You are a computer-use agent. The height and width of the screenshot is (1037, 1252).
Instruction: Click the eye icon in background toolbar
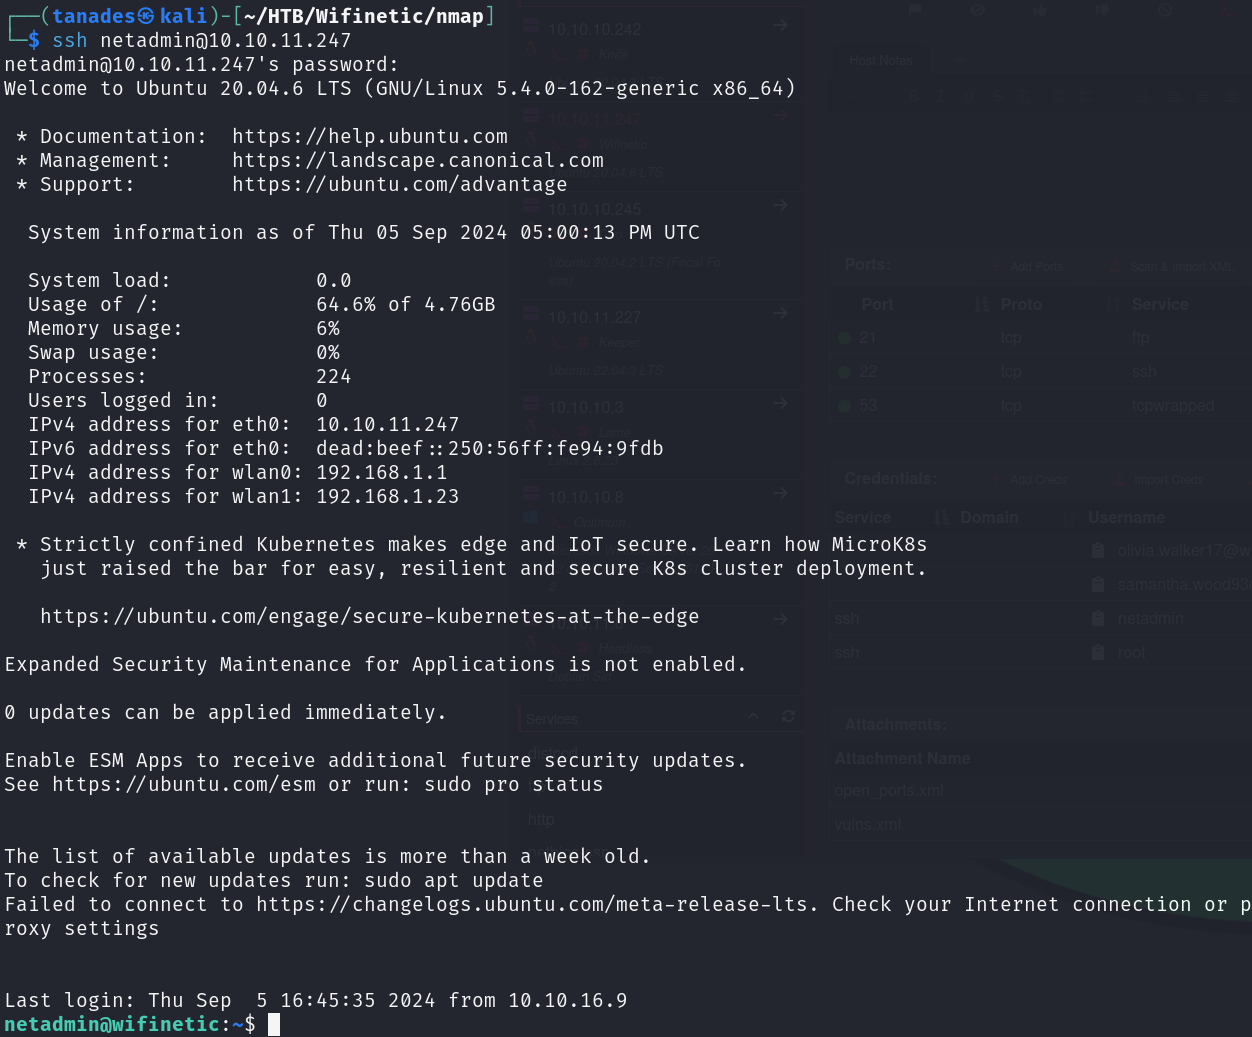[x=977, y=9]
